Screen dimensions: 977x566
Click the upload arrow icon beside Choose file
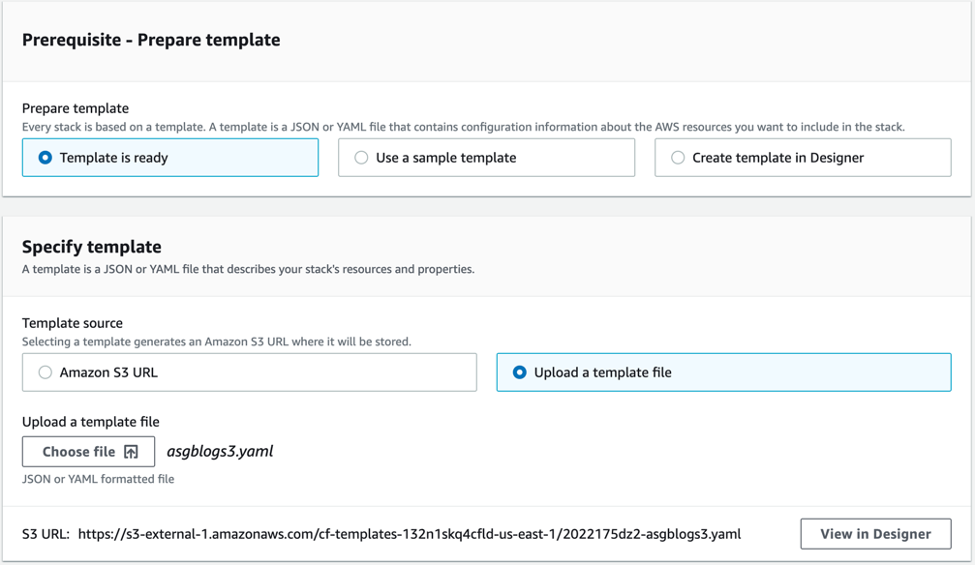click(131, 452)
